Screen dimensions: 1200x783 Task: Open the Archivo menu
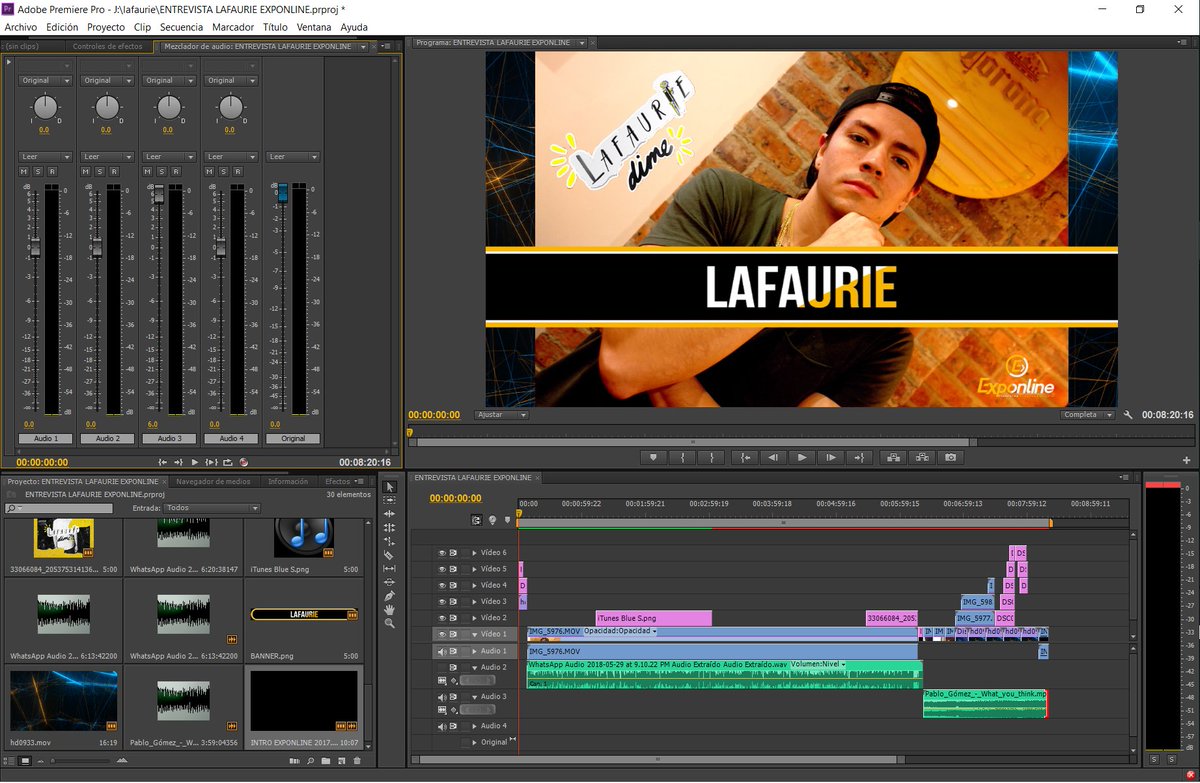click(x=21, y=27)
